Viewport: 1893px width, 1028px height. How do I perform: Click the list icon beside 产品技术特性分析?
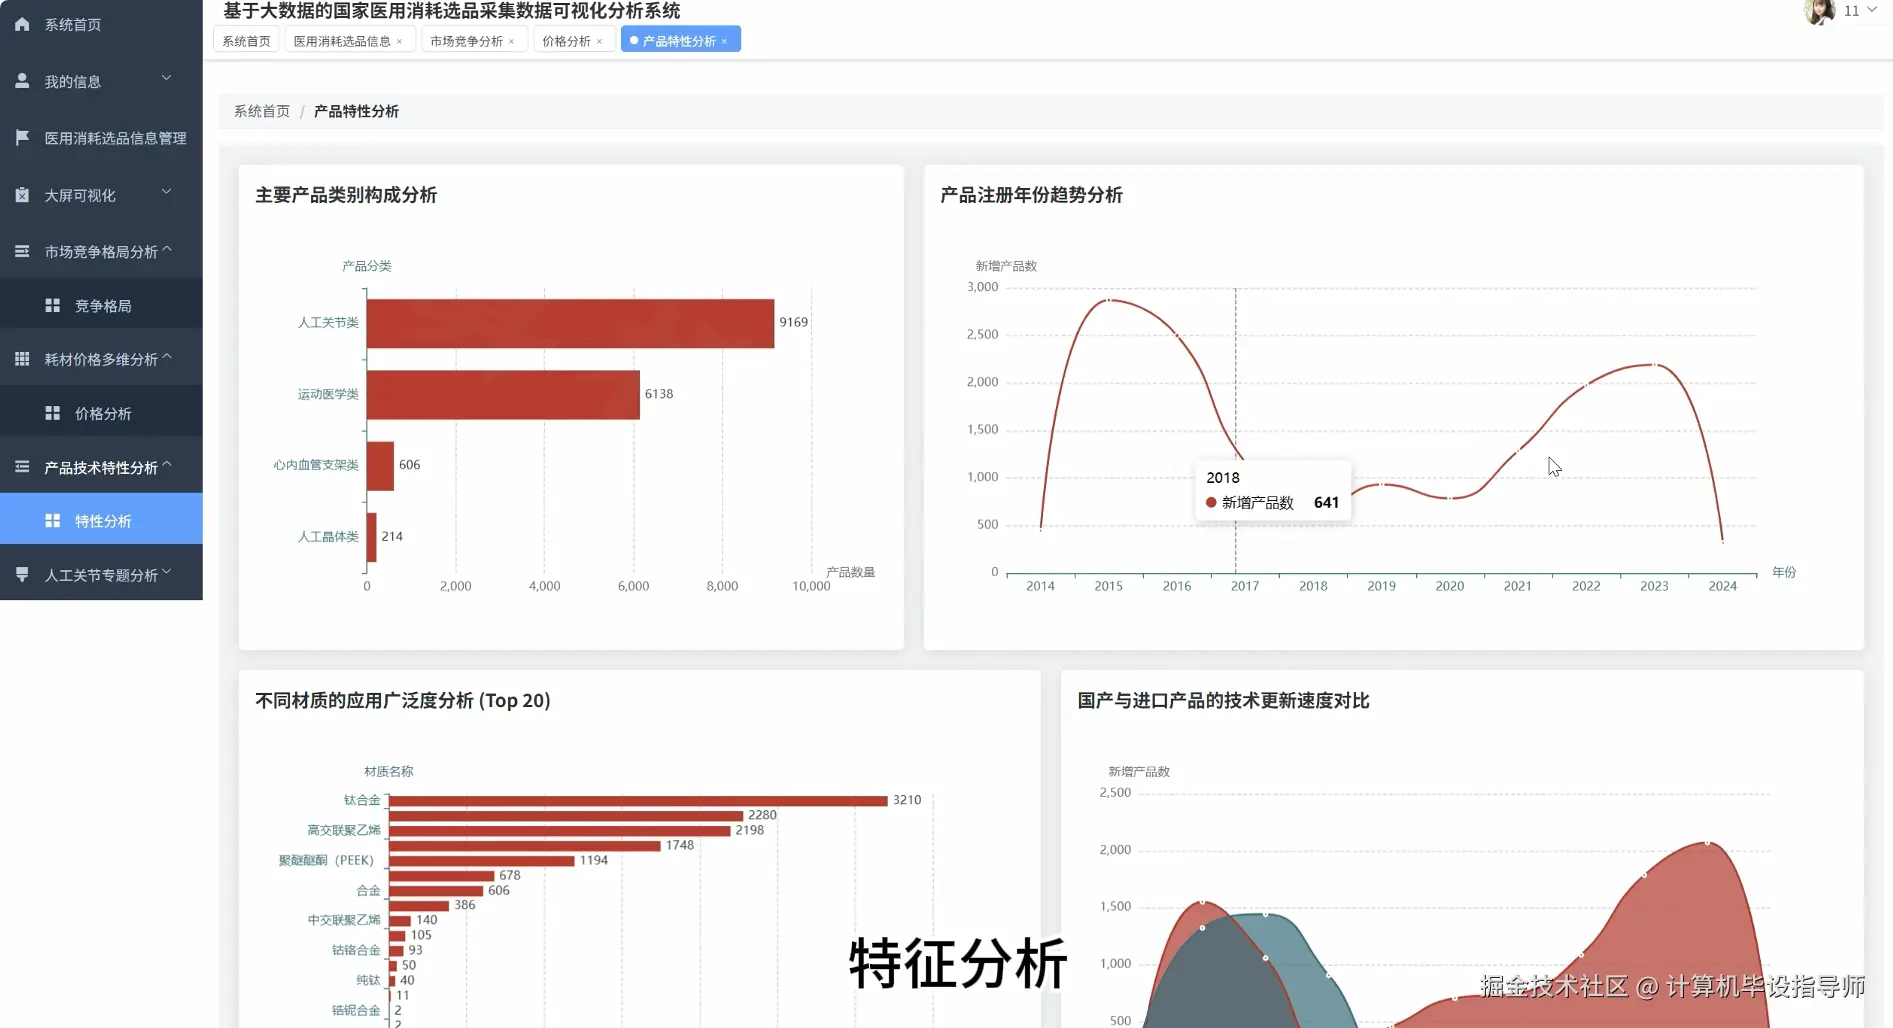click(22, 467)
